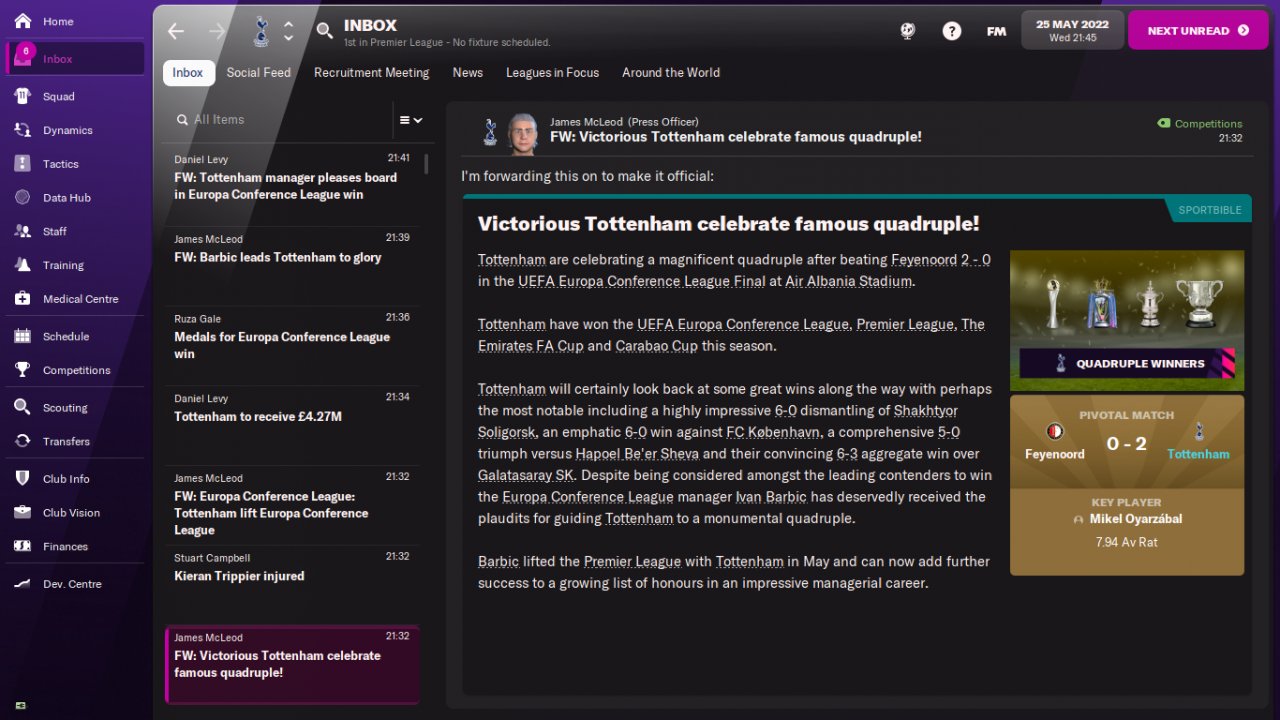Open the Home sidebar icon
This screenshot has height=720, width=1280.
pos(22,21)
